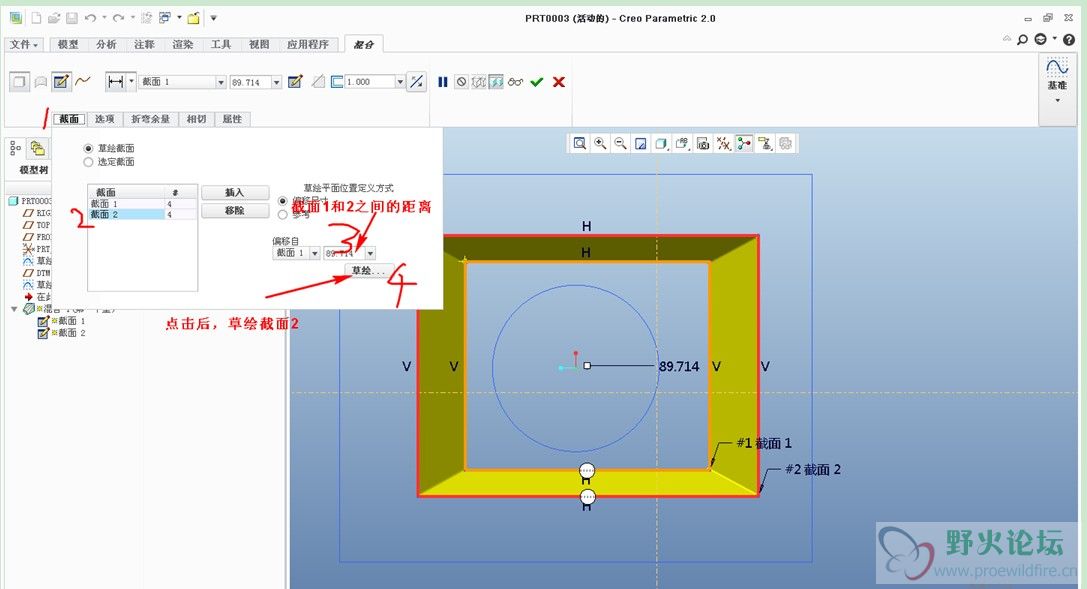Viewport: 1087px width, 589px height.
Task: Click the Windows switcher icon
Action: coord(165,18)
